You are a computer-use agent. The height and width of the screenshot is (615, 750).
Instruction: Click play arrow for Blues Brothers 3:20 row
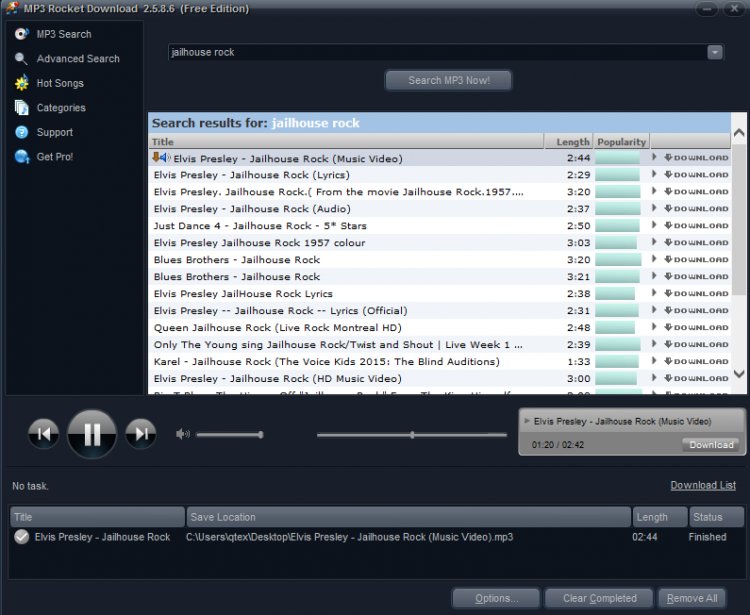pyautogui.click(x=654, y=259)
